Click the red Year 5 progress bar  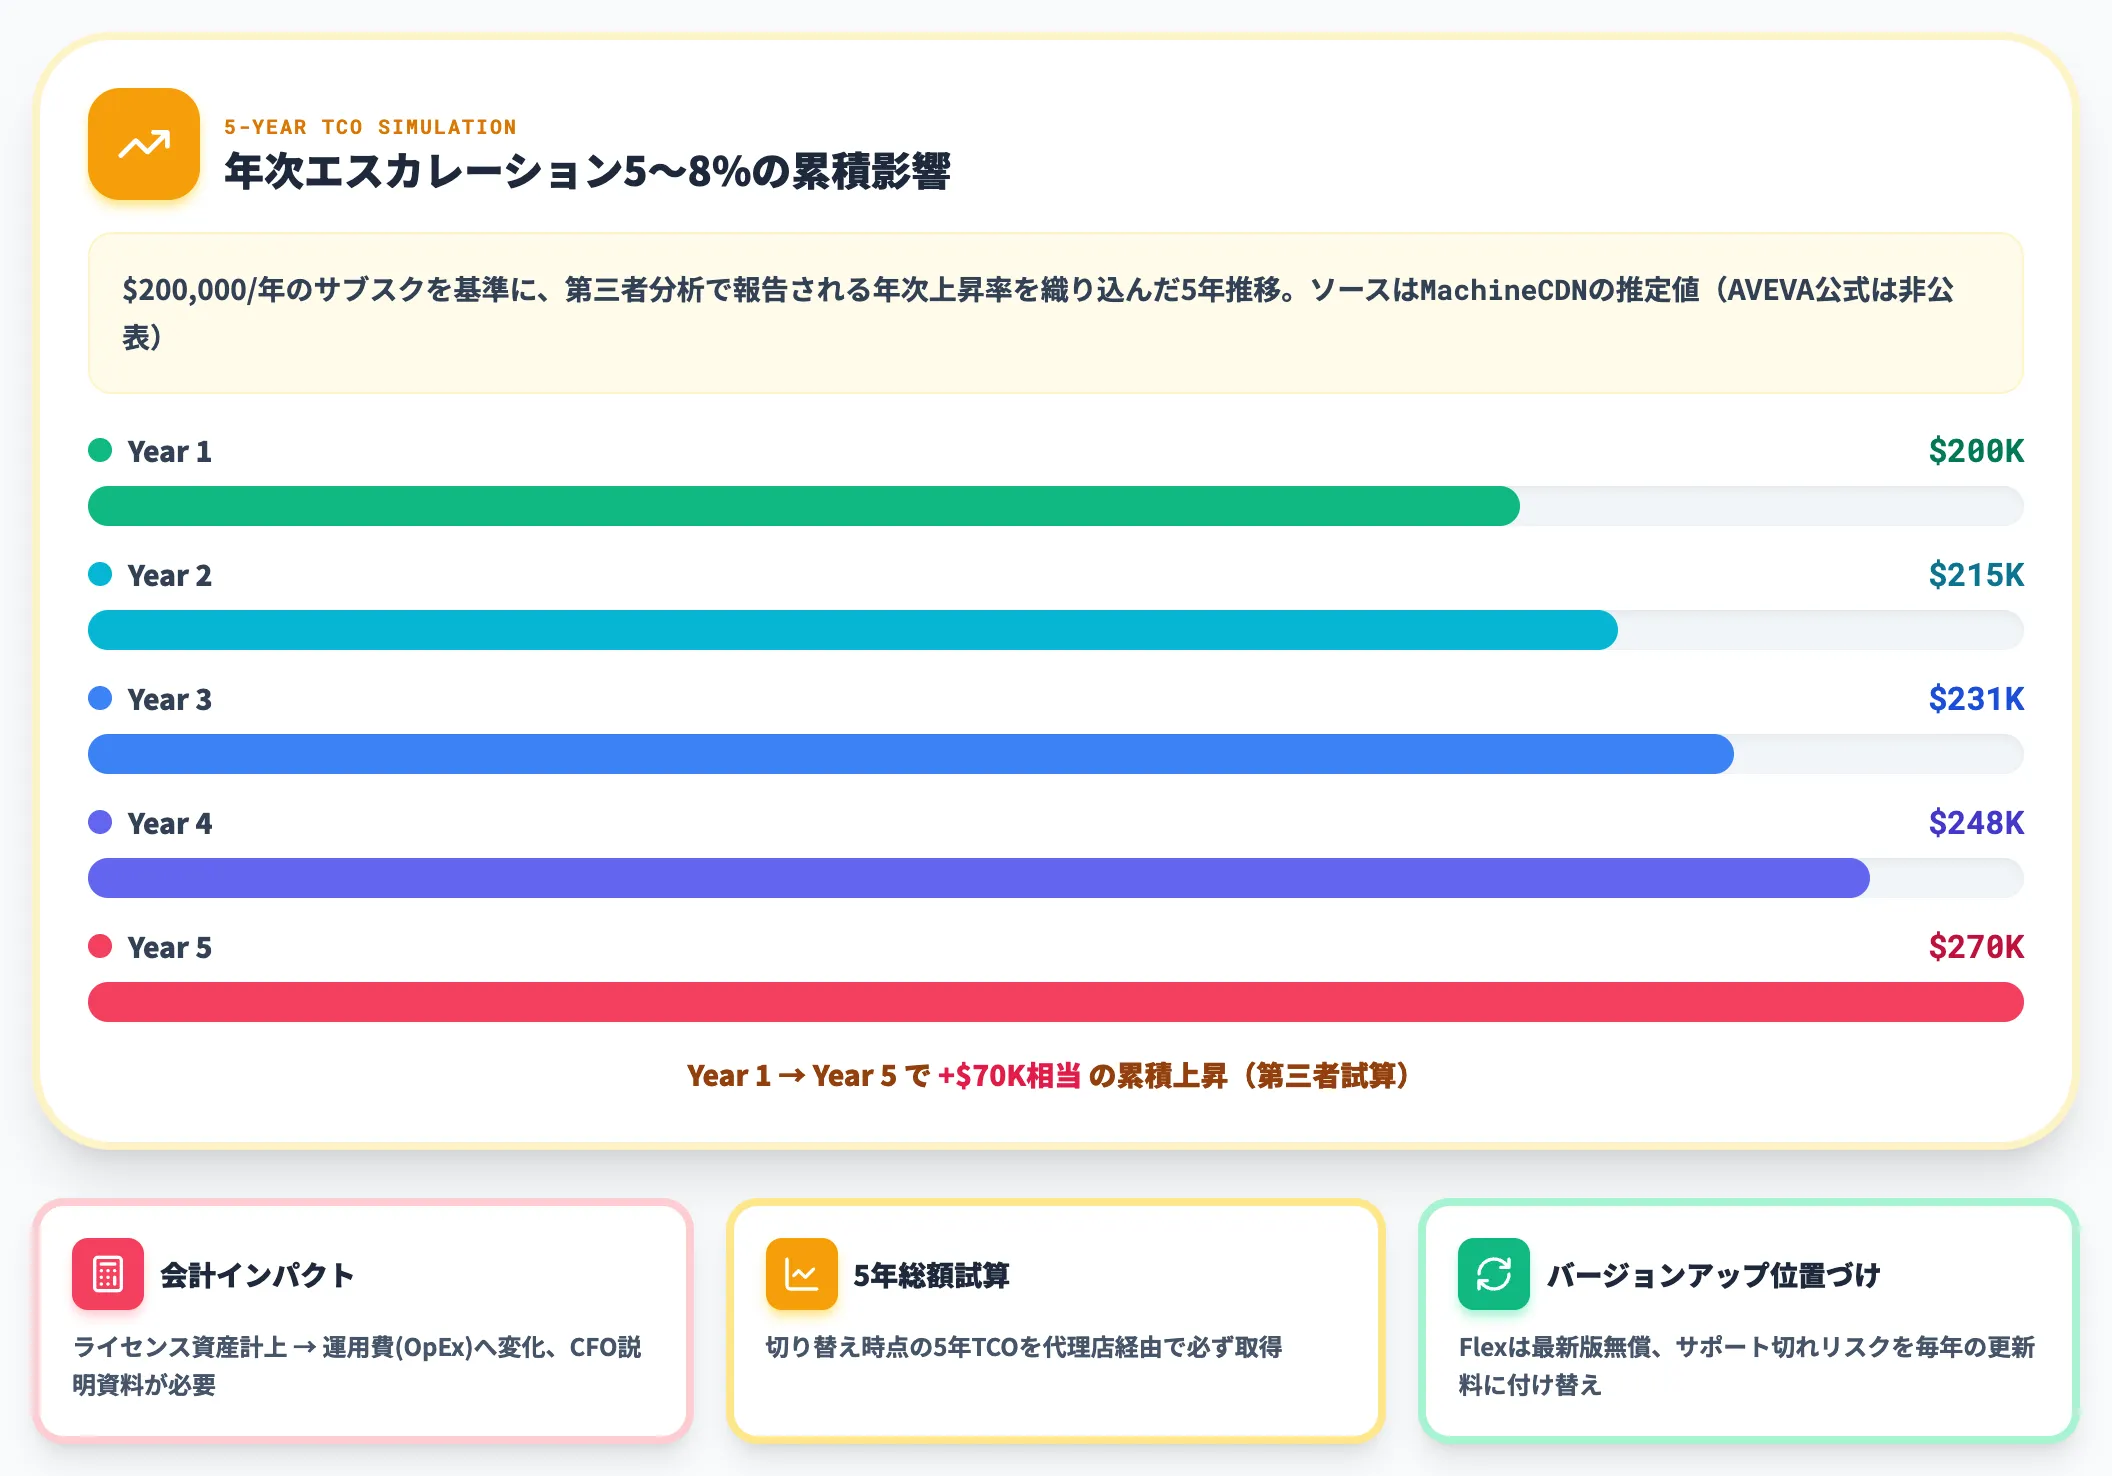(x=1056, y=1002)
